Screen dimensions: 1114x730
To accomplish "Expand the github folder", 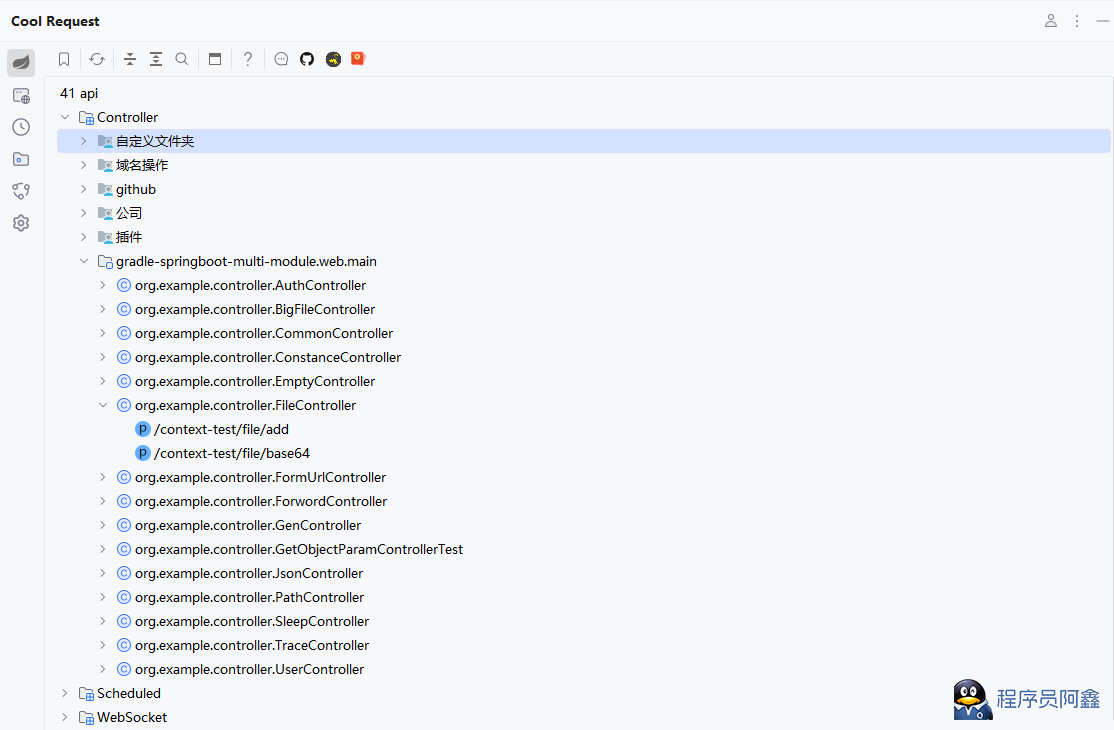I will click(x=84, y=189).
